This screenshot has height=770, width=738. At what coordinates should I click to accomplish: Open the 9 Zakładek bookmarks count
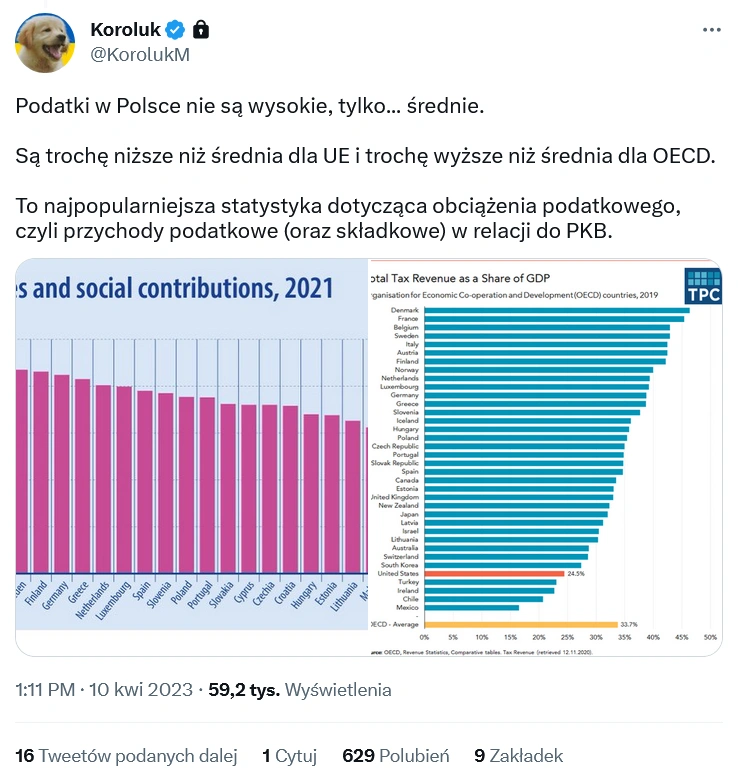point(519,755)
